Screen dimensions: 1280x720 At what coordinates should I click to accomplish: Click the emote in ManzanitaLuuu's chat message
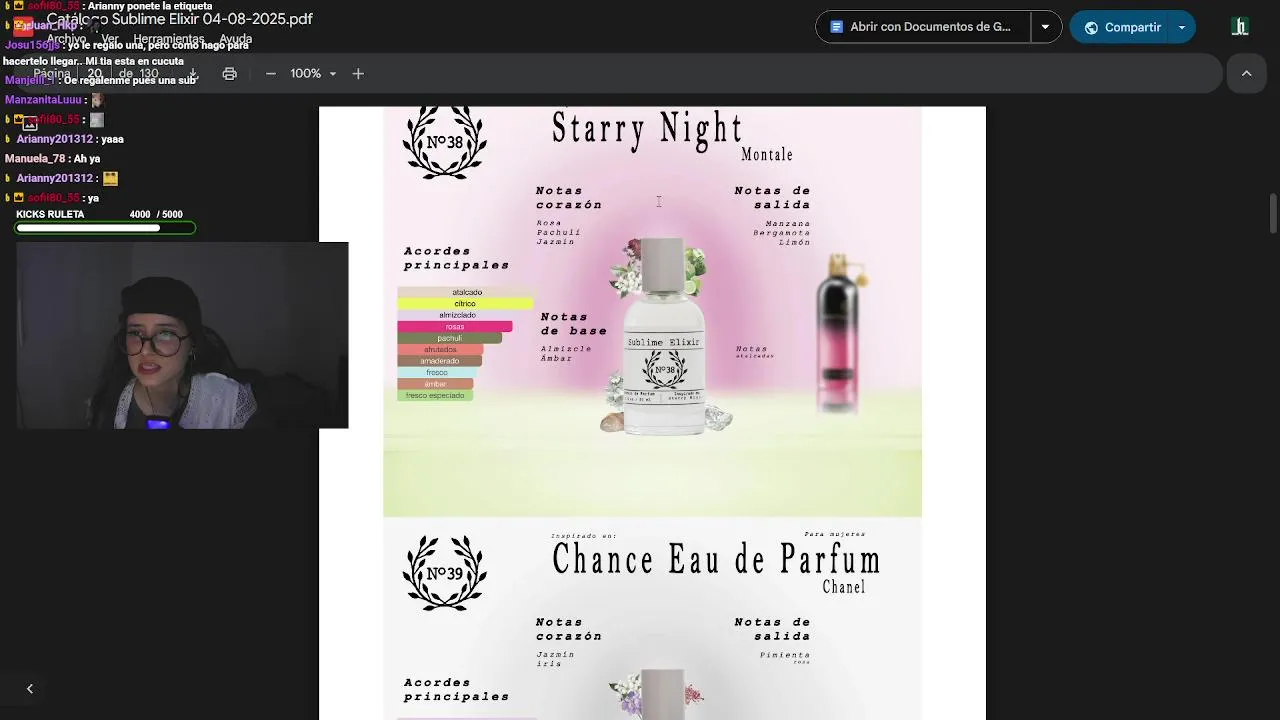pos(97,100)
